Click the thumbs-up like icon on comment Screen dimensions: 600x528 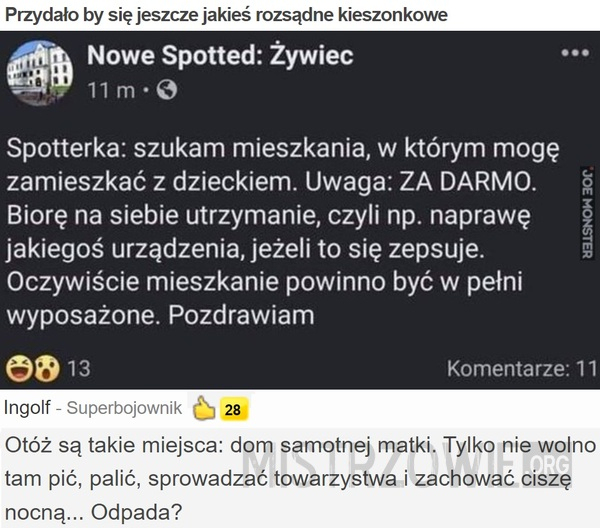204,408
